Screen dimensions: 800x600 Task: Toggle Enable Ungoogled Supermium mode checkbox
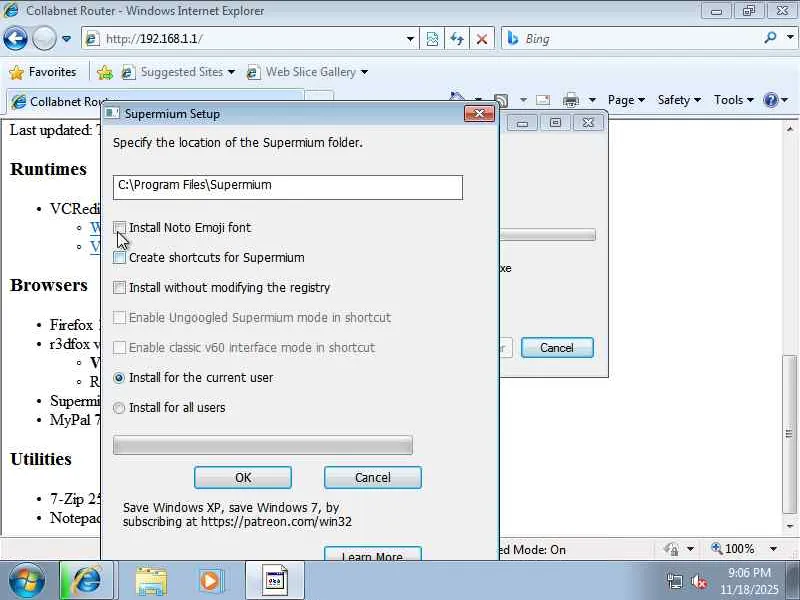(x=119, y=317)
